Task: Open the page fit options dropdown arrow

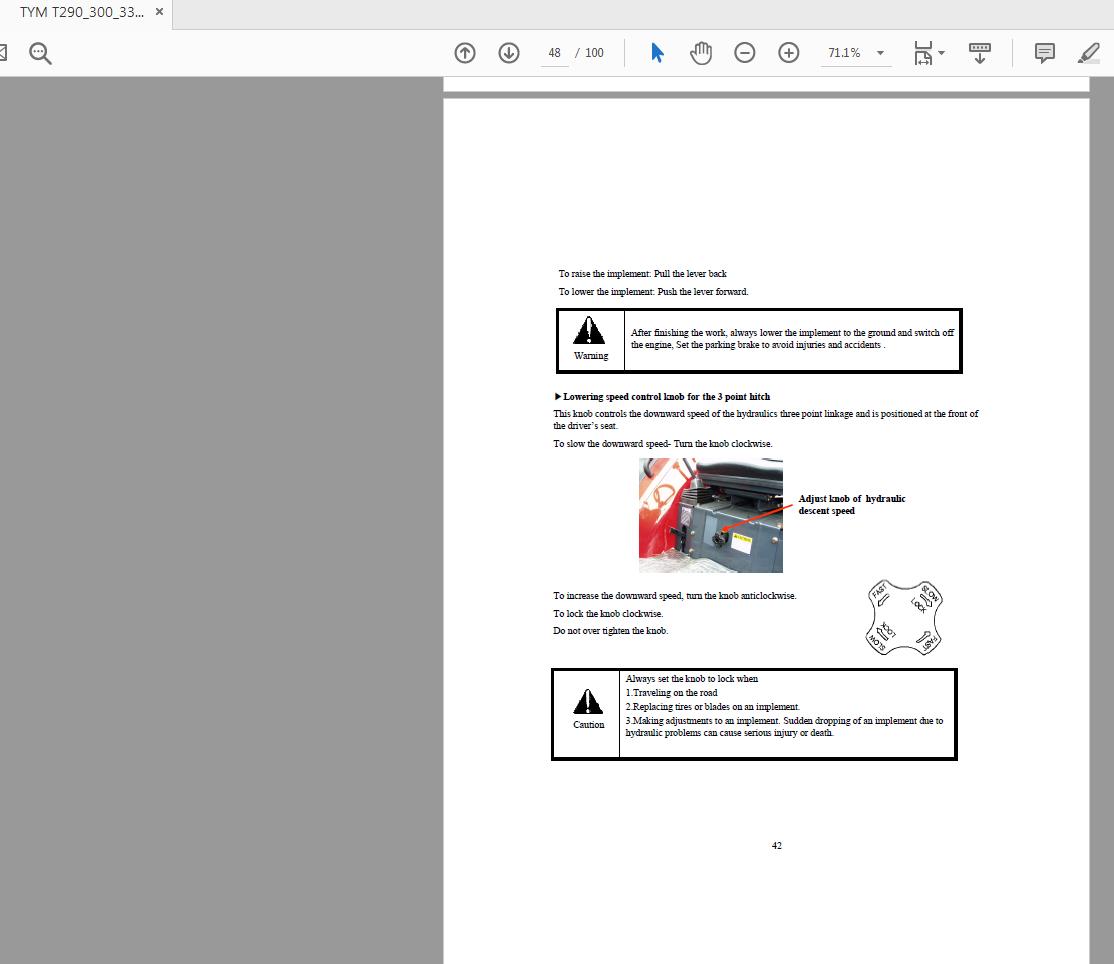Action: (941, 52)
